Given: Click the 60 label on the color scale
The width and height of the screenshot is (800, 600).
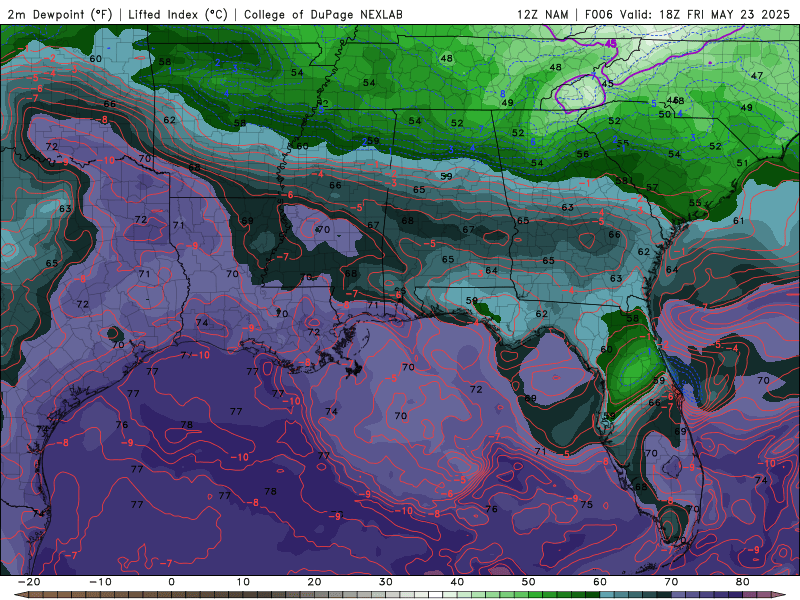Looking at the screenshot, I should tap(600, 582).
